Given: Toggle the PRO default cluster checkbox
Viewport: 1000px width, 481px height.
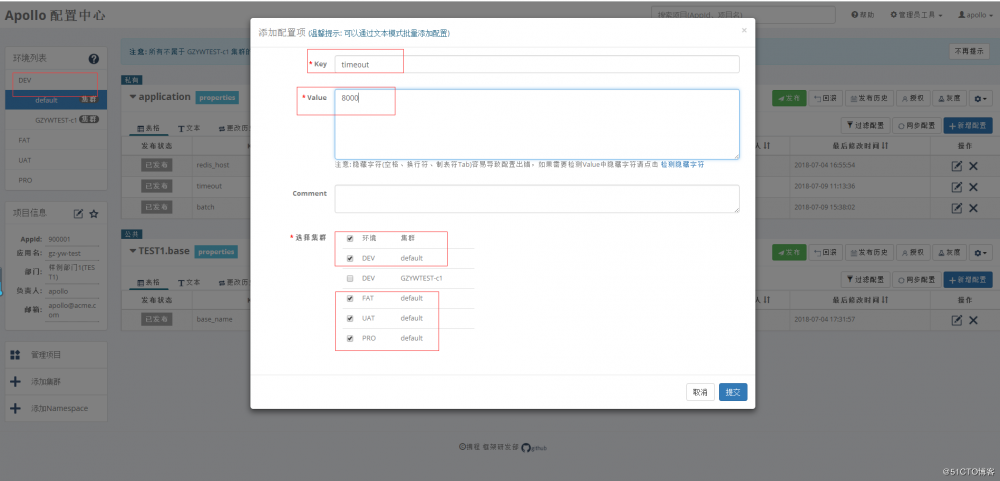Looking at the screenshot, I should pyautogui.click(x=349, y=338).
